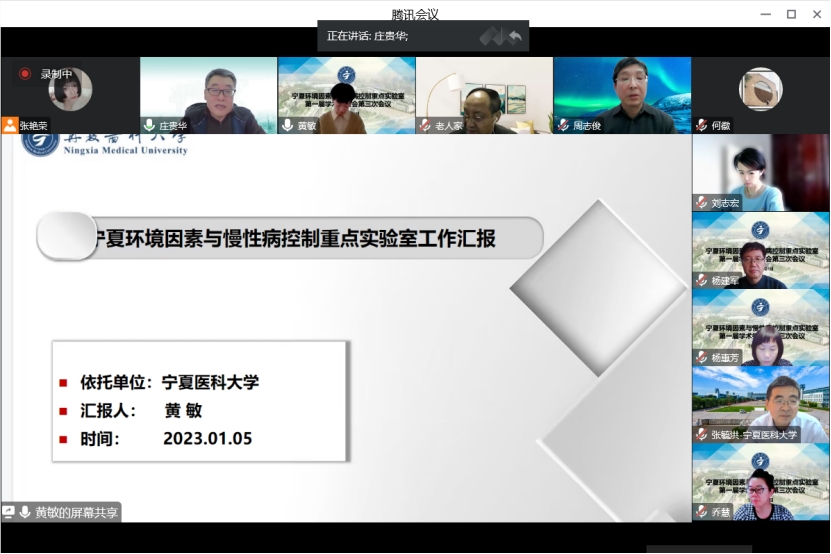Click the screen share icon at bottom left

(9, 512)
